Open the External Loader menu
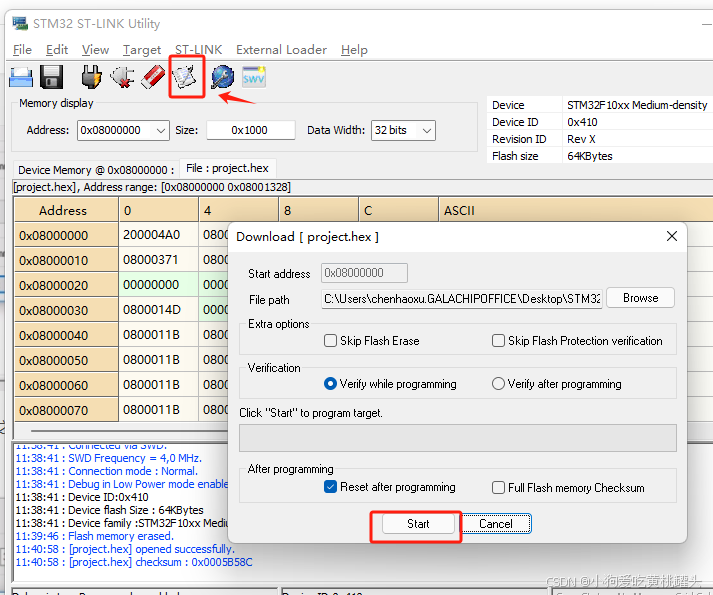The image size is (713, 595). pos(281,50)
